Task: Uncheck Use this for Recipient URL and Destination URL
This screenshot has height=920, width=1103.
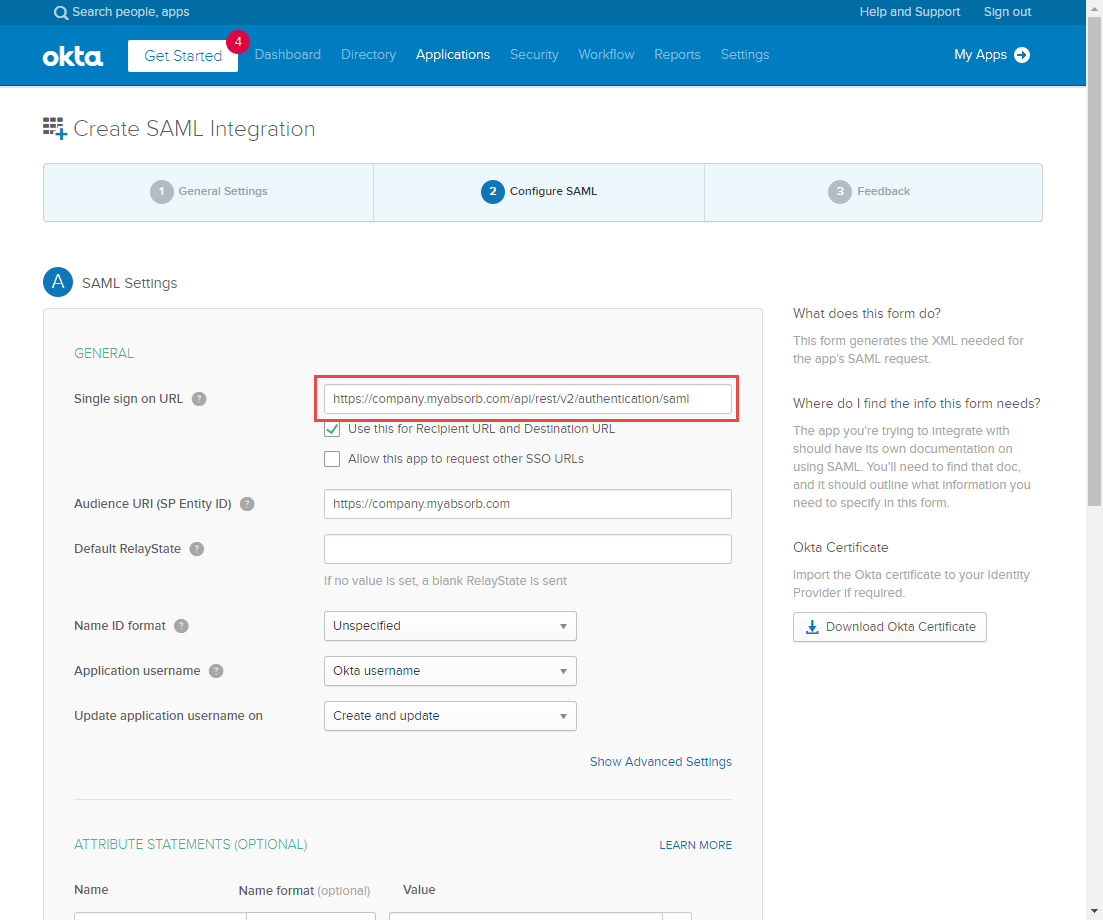Action: pyautogui.click(x=331, y=430)
